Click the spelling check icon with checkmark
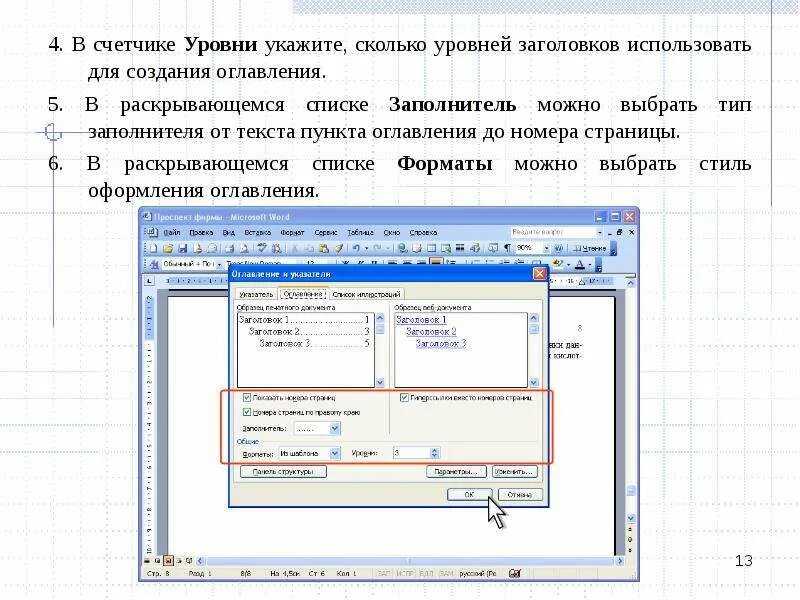Screen dimensions: 800x600 [262, 248]
